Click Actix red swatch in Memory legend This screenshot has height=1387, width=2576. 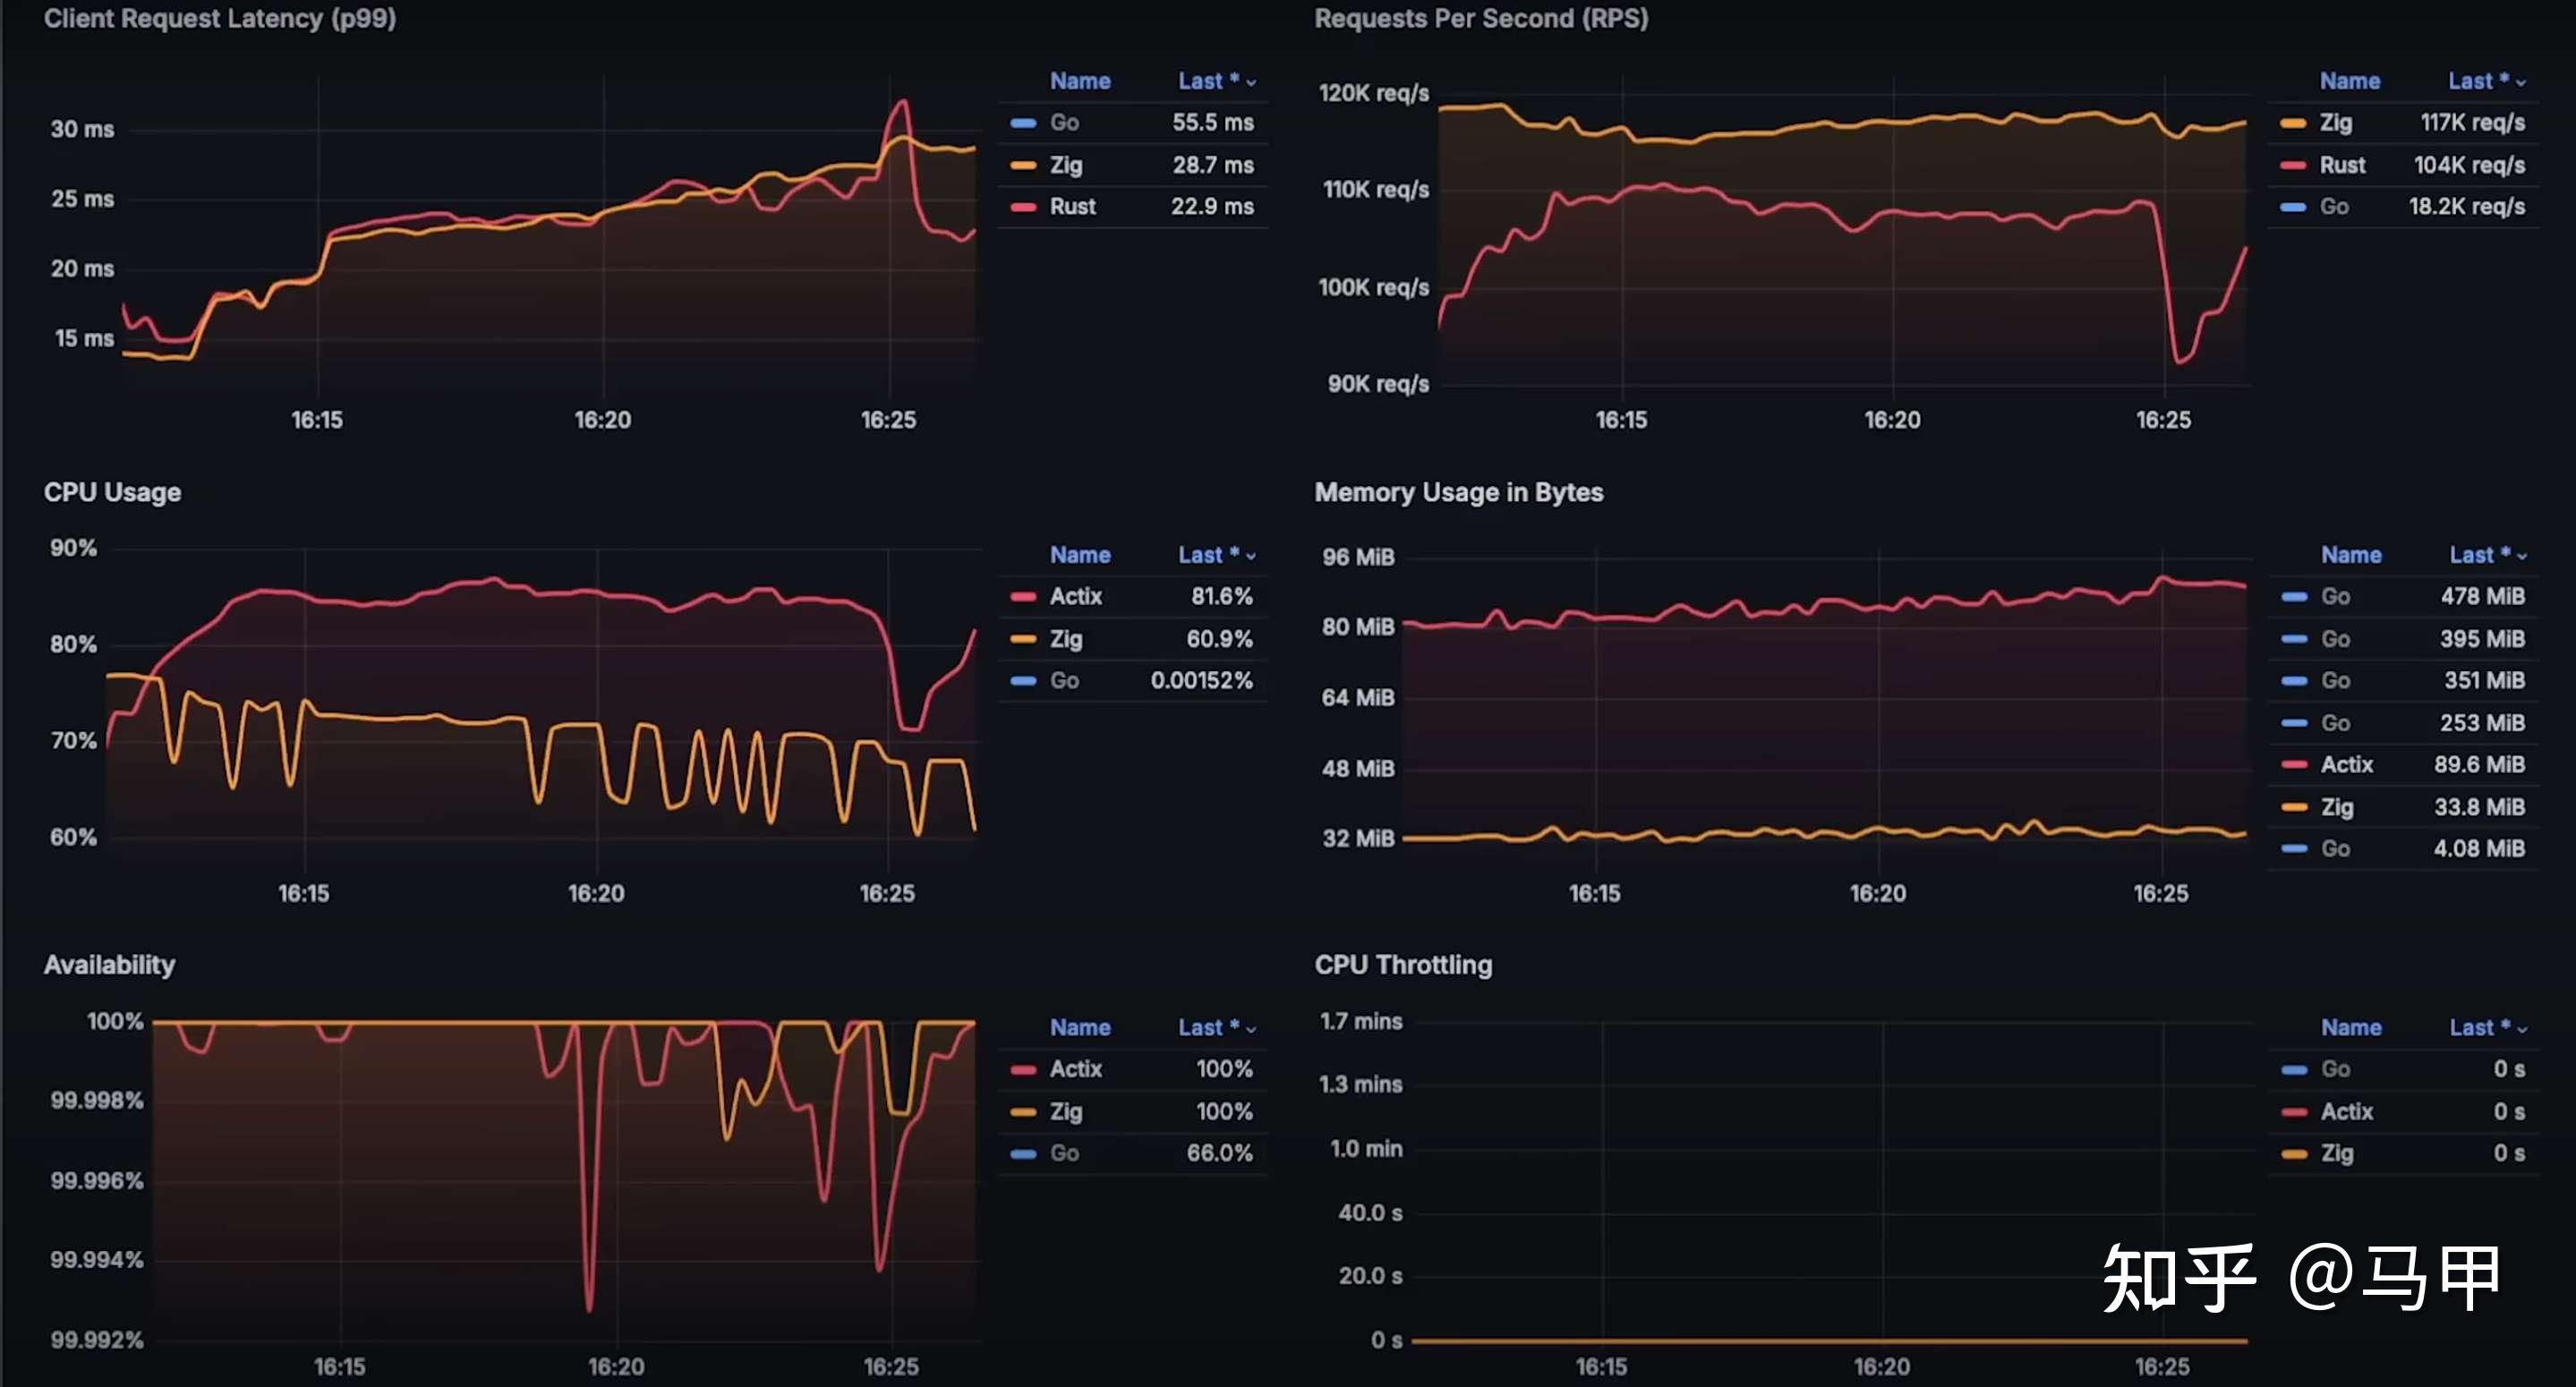click(x=2294, y=765)
